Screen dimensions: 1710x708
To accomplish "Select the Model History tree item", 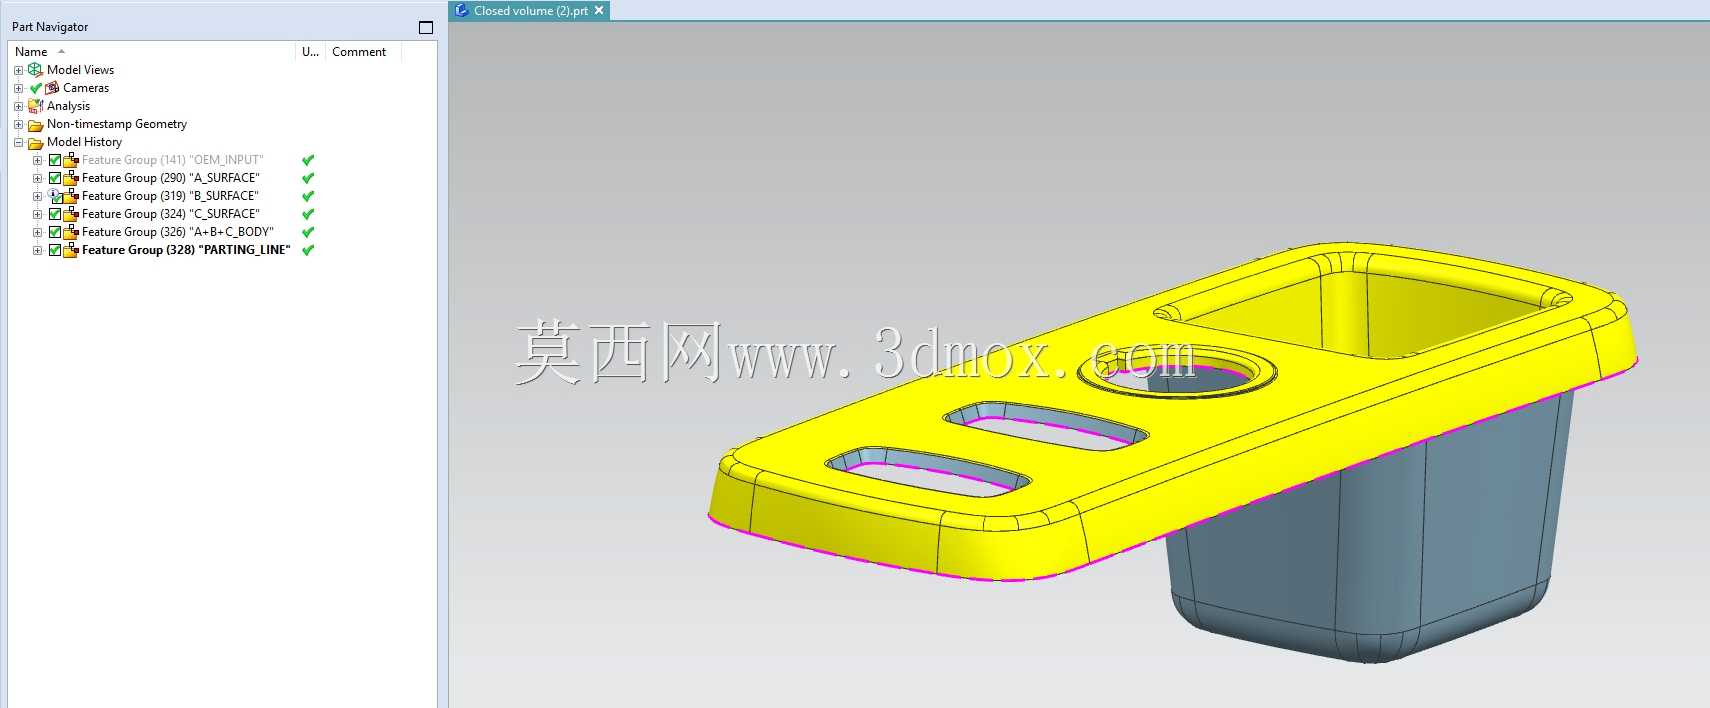I will [84, 142].
